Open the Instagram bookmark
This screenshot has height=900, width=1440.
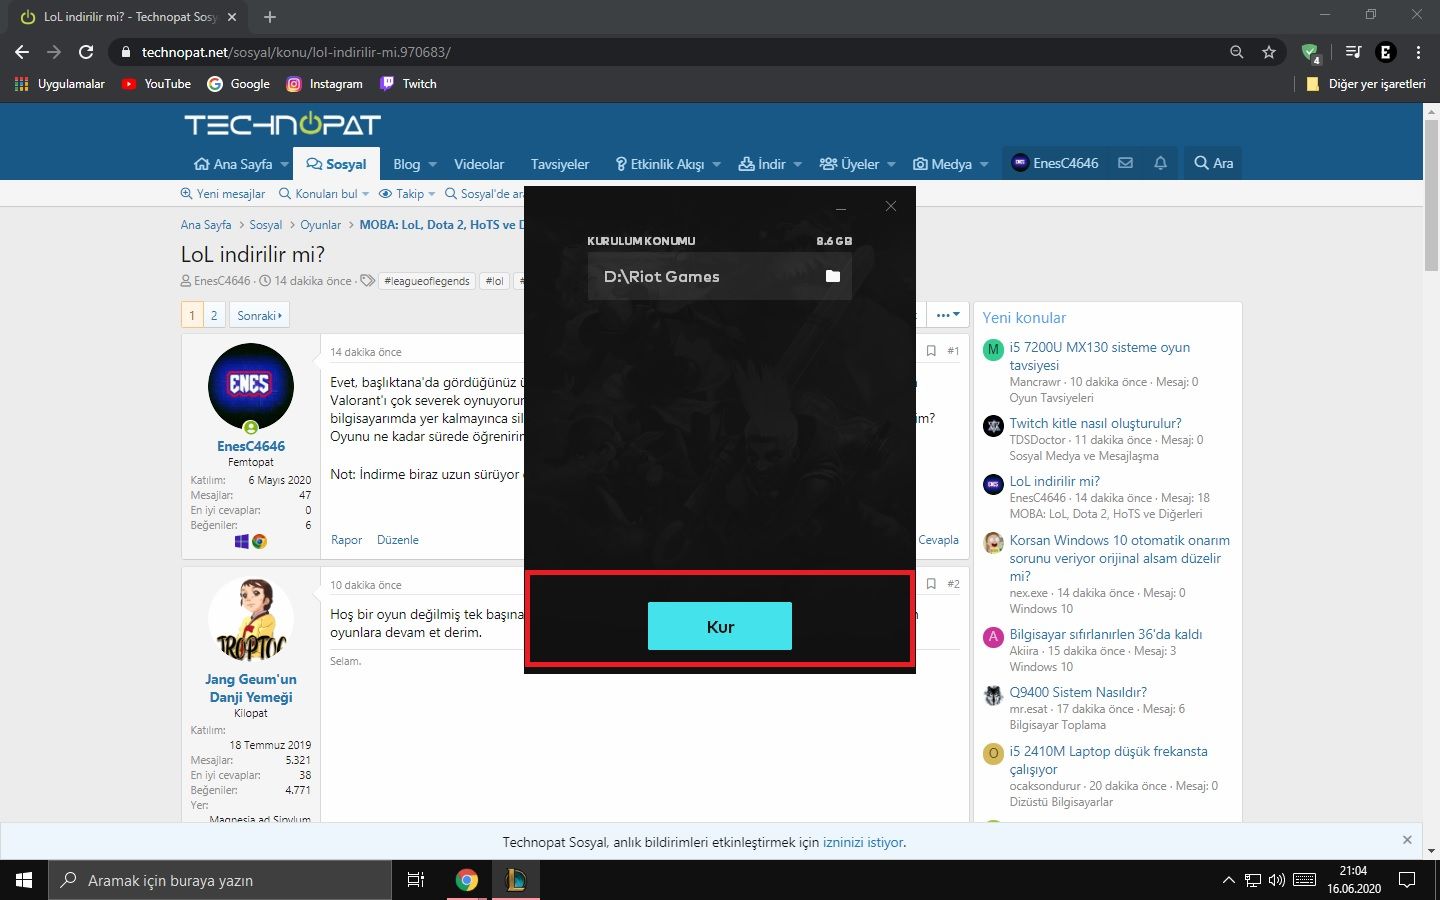(x=324, y=84)
